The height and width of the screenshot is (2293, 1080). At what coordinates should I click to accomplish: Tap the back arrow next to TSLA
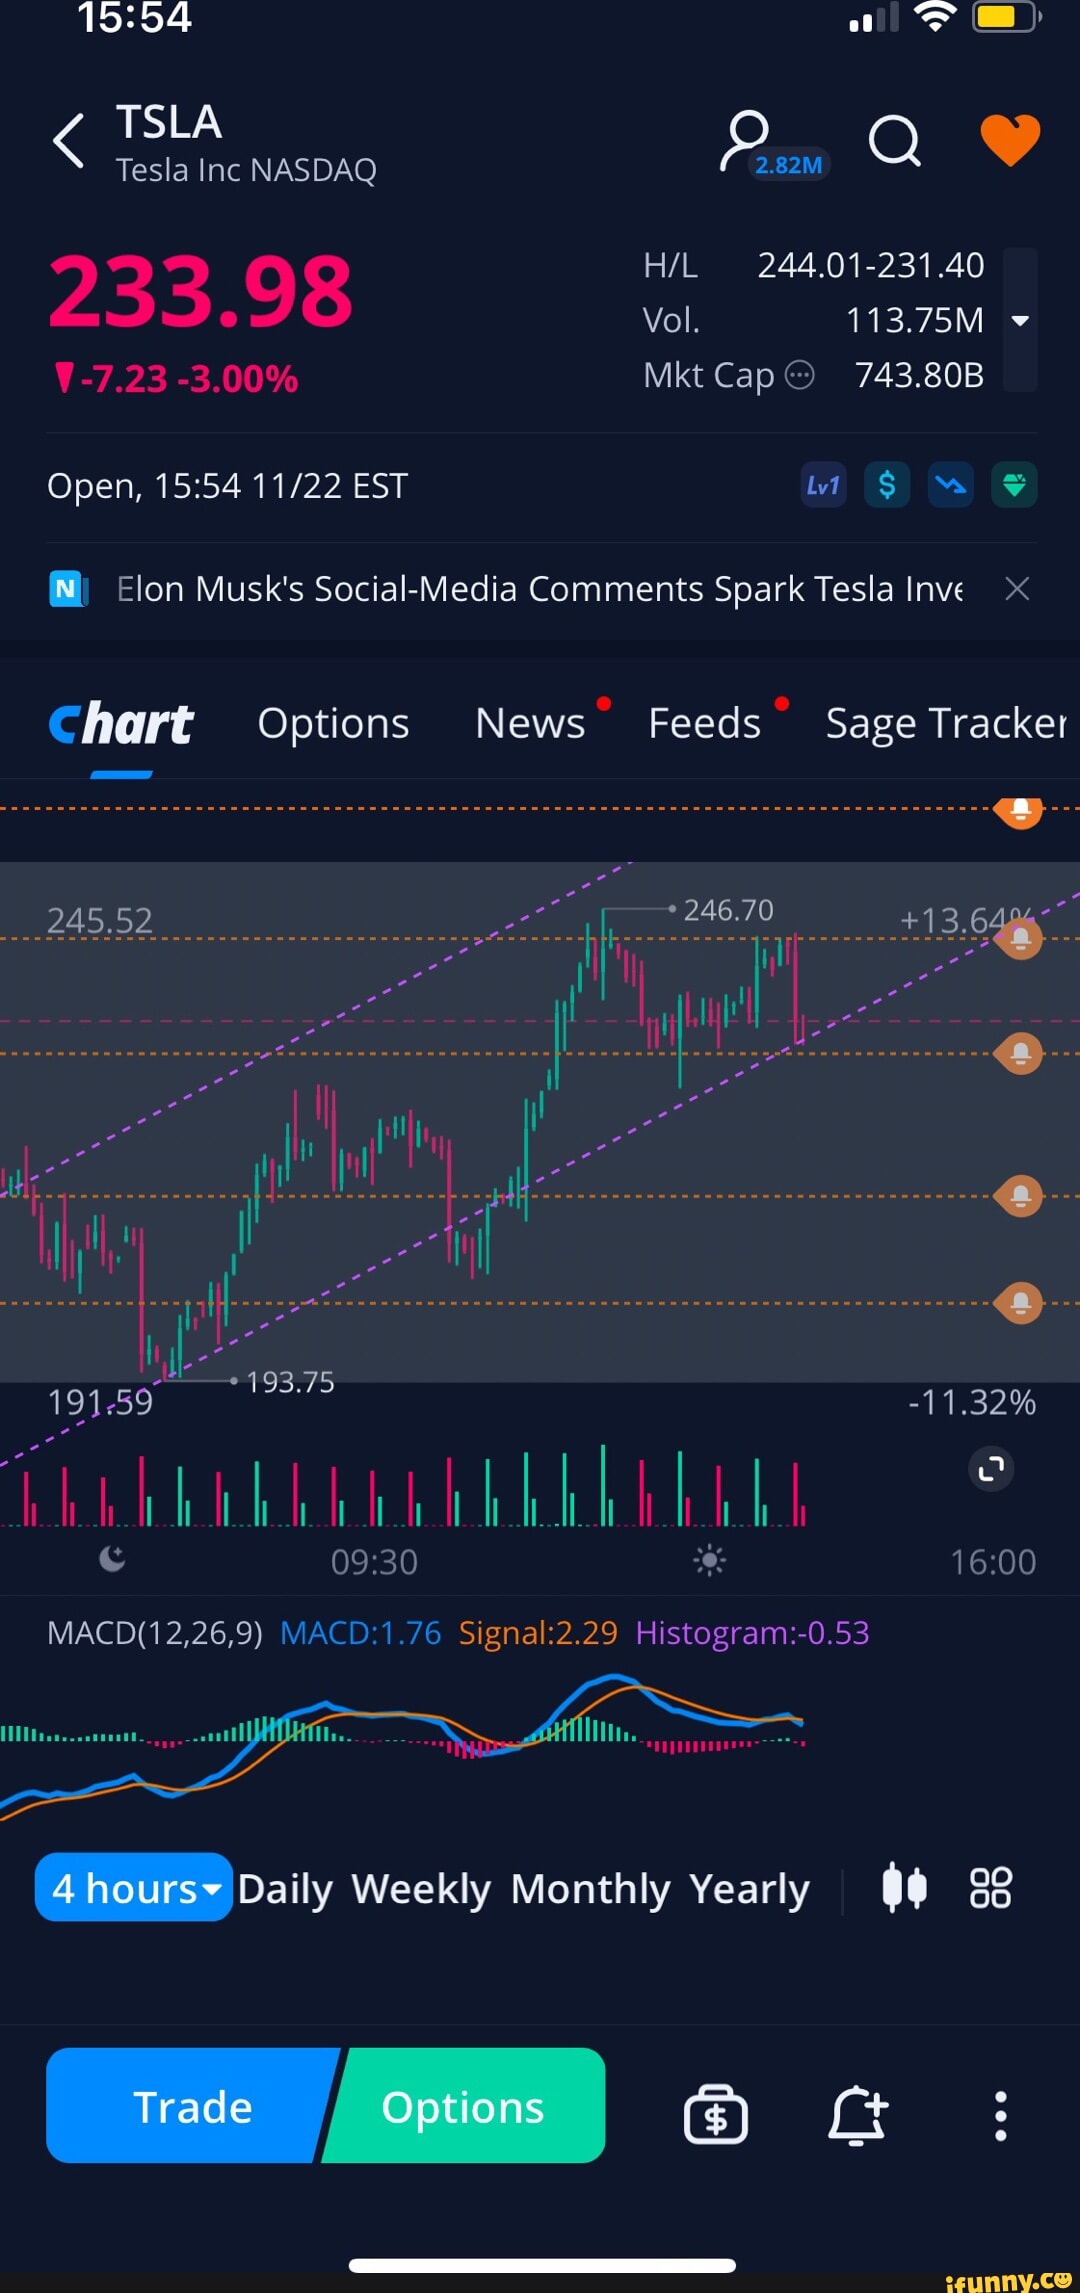tap(68, 141)
